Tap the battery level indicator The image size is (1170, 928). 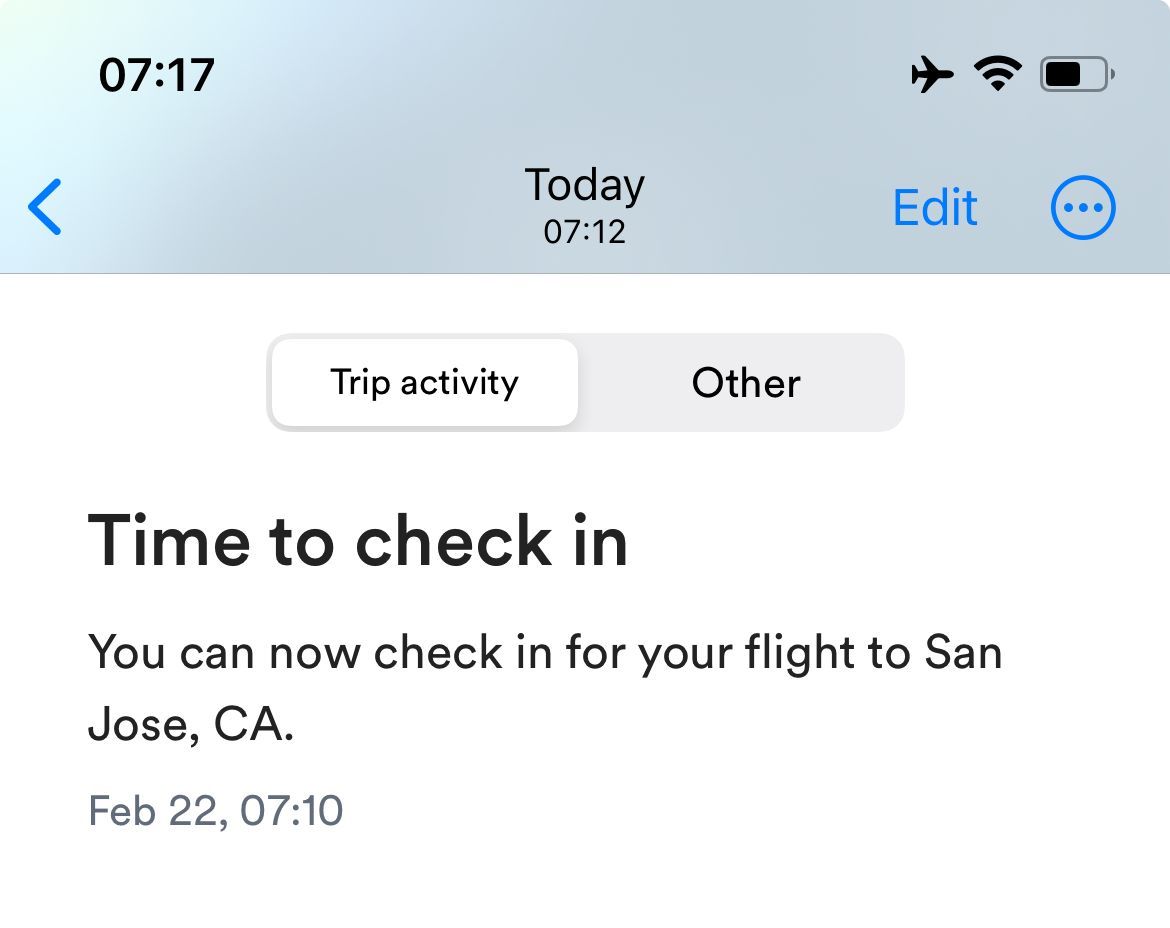(1077, 74)
